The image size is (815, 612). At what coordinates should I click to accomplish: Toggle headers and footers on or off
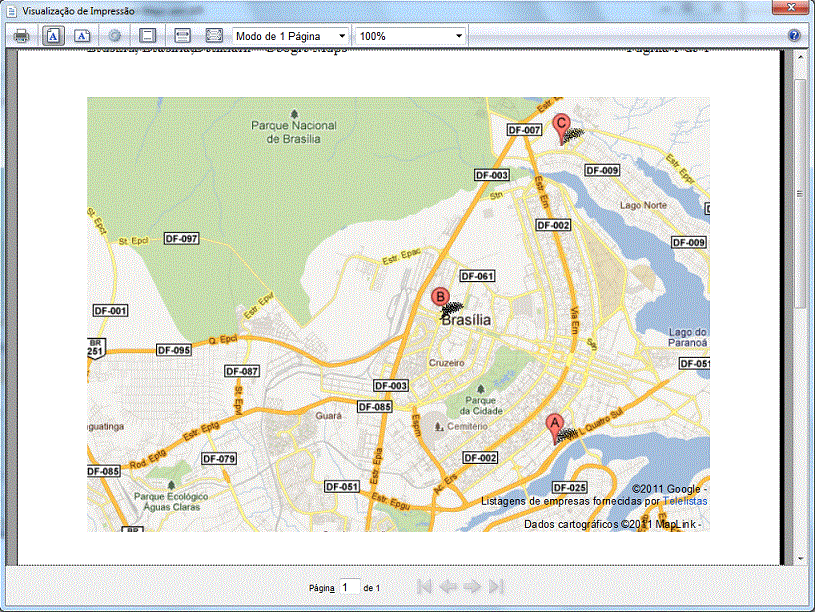(x=148, y=36)
